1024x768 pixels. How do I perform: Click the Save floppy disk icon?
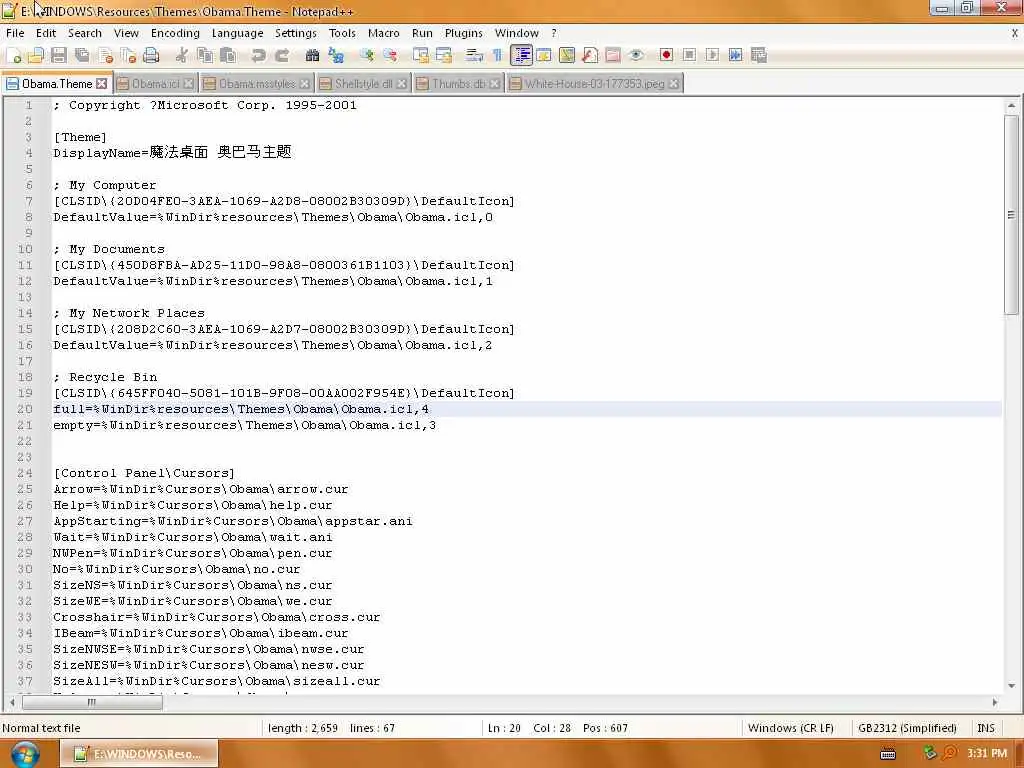(59, 56)
